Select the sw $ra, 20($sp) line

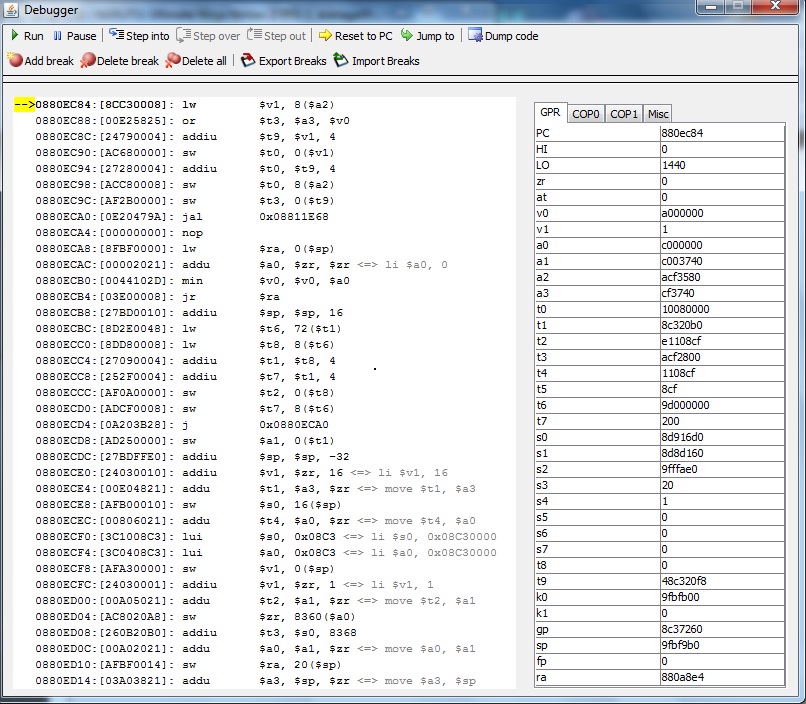click(188, 665)
